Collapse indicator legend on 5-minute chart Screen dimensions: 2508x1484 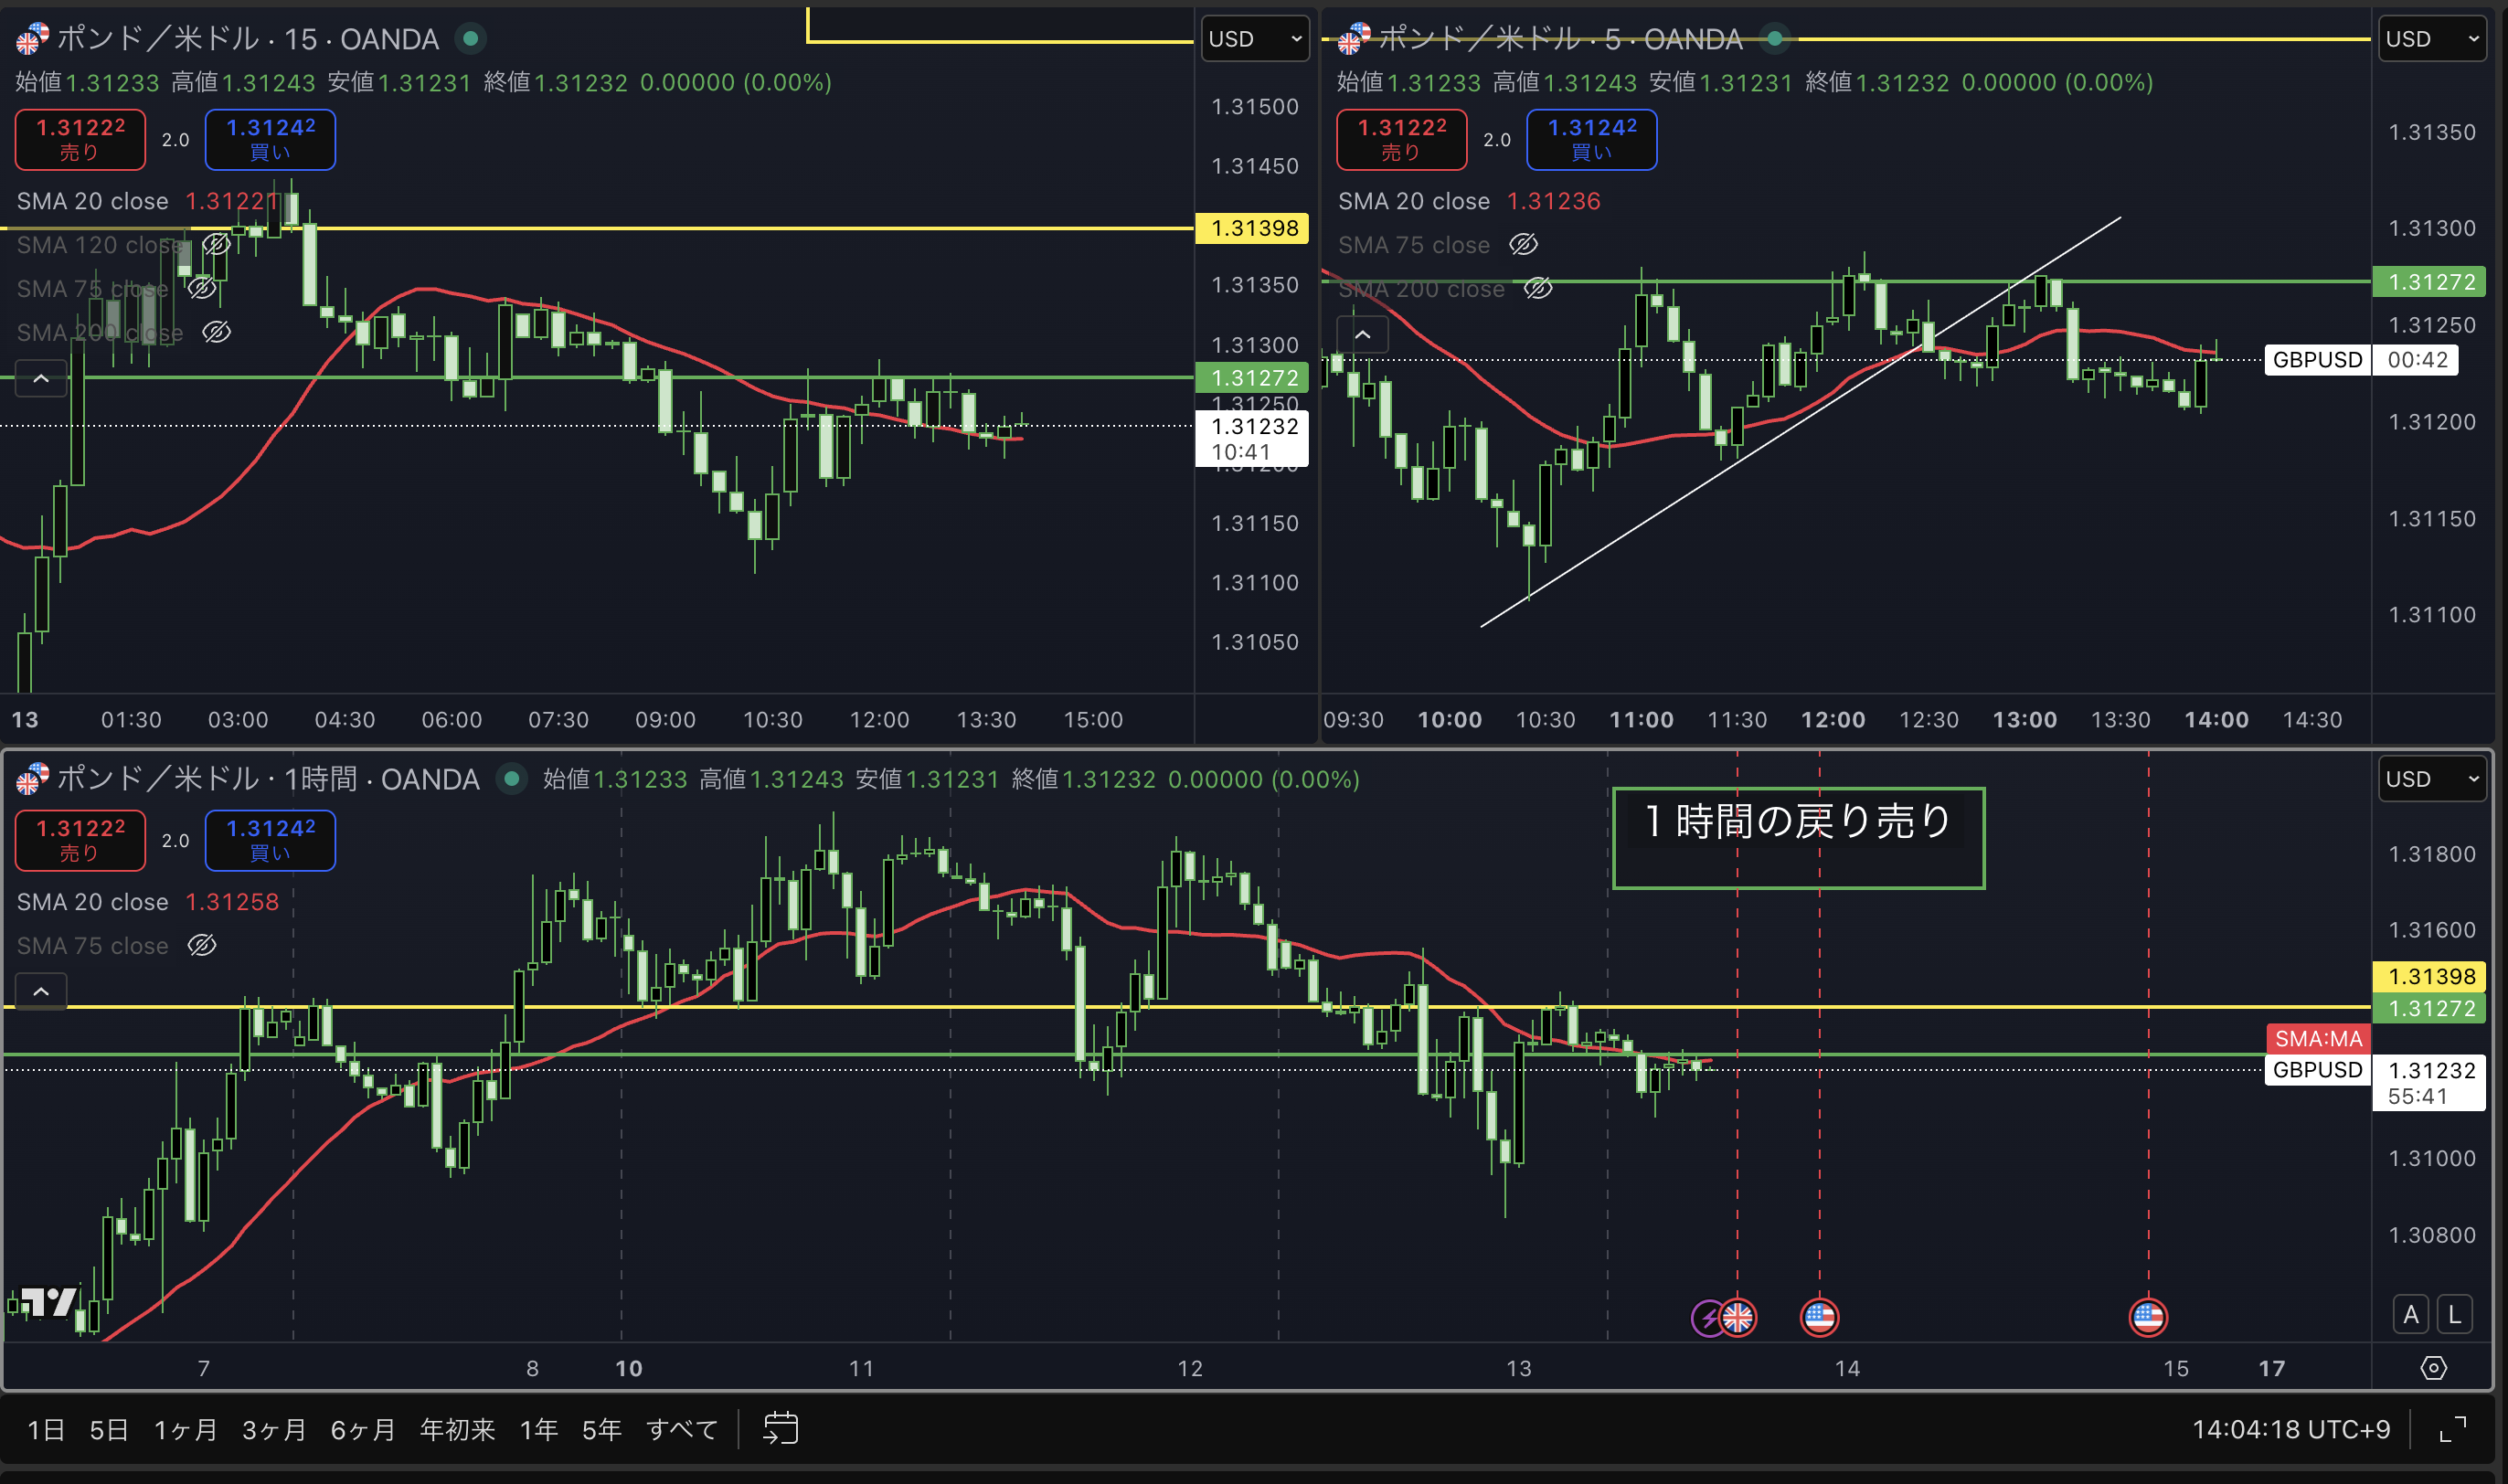[x=1362, y=335]
